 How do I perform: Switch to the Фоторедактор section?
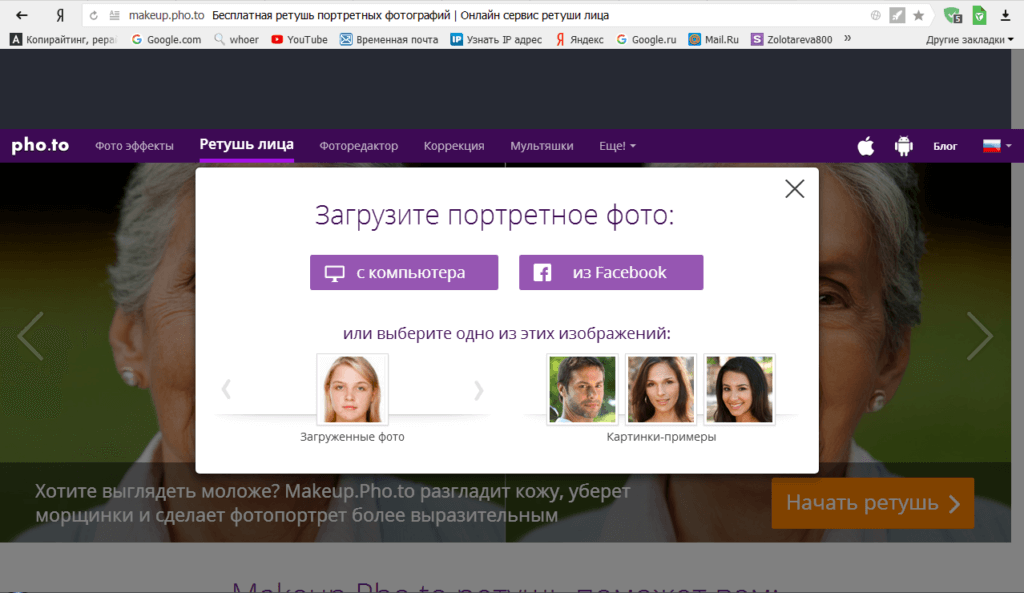click(x=359, y=146)
